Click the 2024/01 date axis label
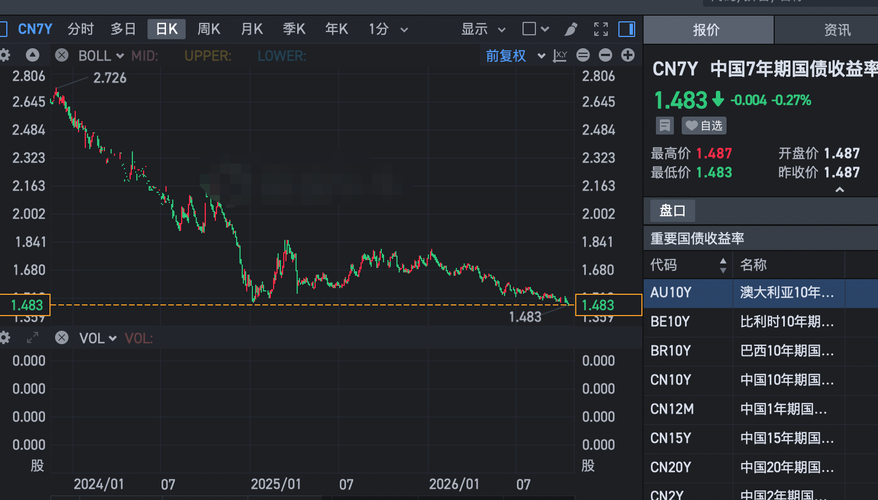This screenshot has width=878, height=500. point(99,484)
